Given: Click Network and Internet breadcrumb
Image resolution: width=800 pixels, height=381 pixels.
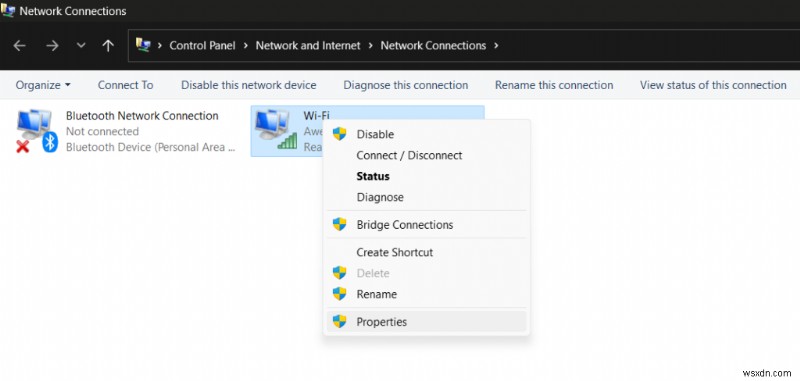Looking at the screenshot, I should pyautogui.click(x=308, y=45).
